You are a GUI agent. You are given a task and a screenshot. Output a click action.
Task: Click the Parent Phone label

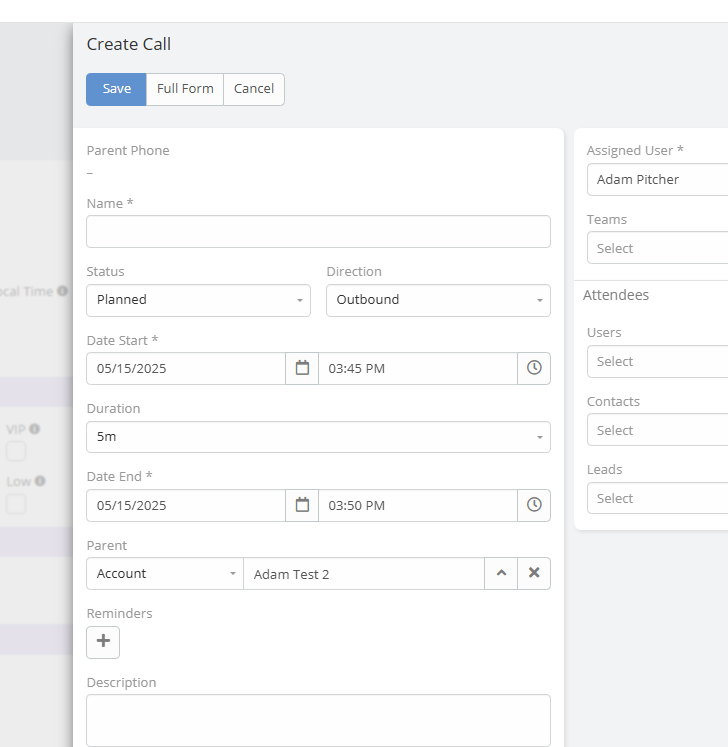128,151
